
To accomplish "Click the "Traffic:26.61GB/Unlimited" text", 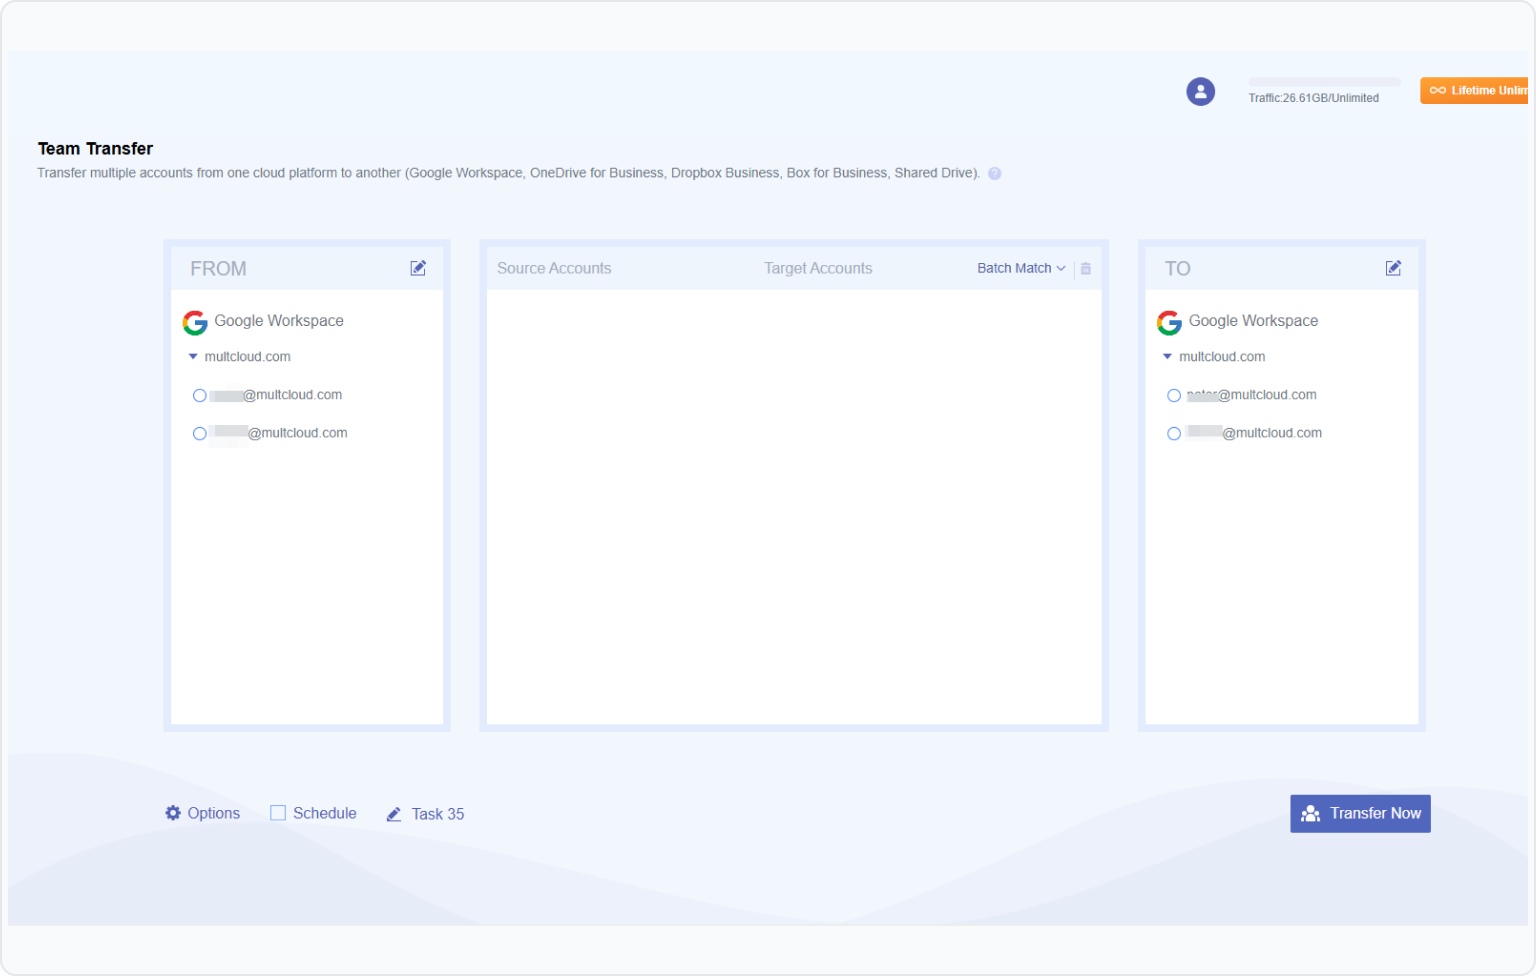I will tap(1313, 98).
